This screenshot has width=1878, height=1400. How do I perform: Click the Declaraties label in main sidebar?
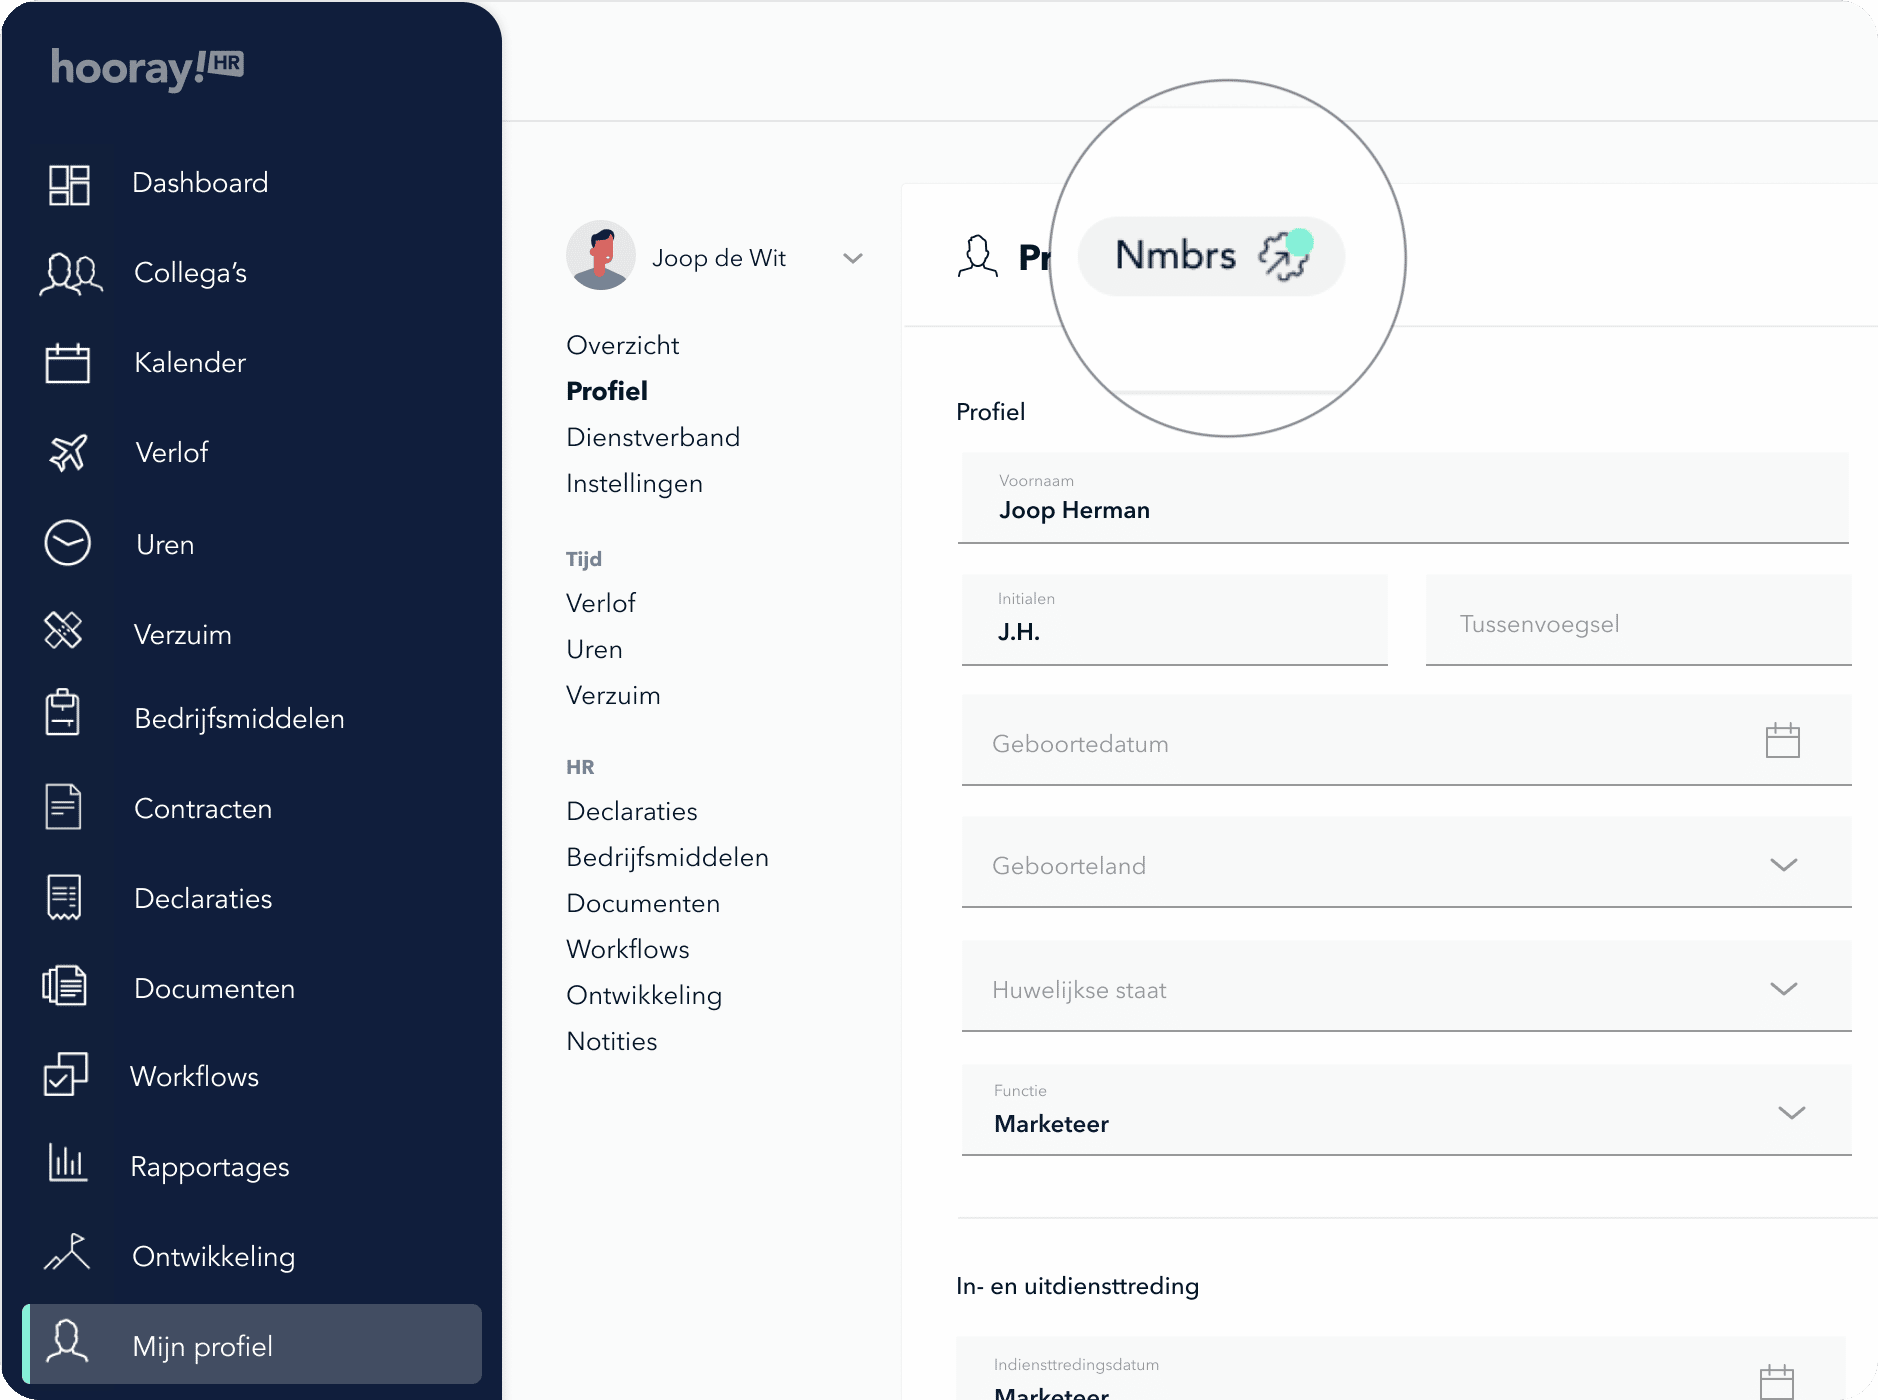[203, 899]
